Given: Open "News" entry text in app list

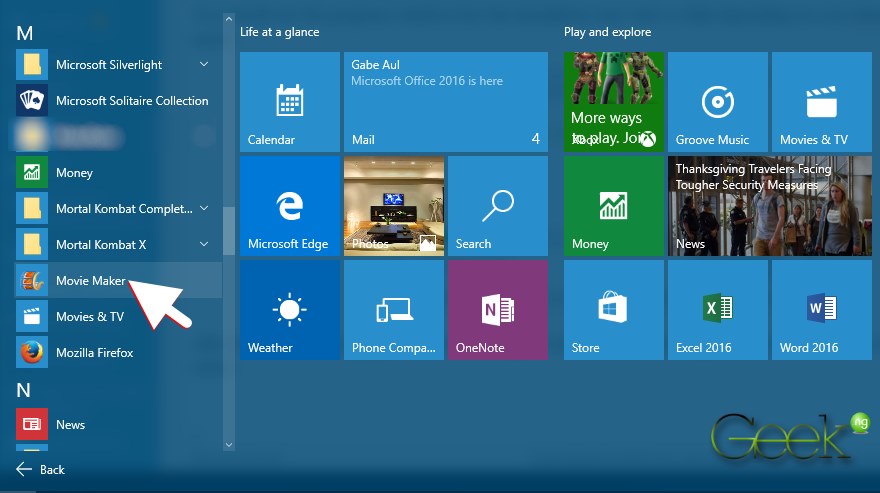Looking at the screenshot, I should [x=71, y=424].
